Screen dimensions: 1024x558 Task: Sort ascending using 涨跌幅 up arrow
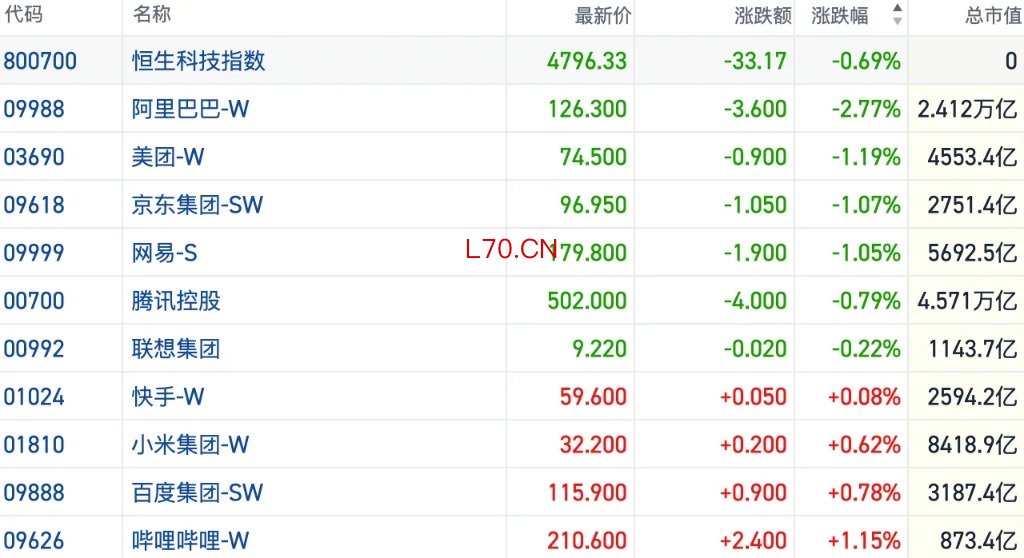[x=897, y=8]
